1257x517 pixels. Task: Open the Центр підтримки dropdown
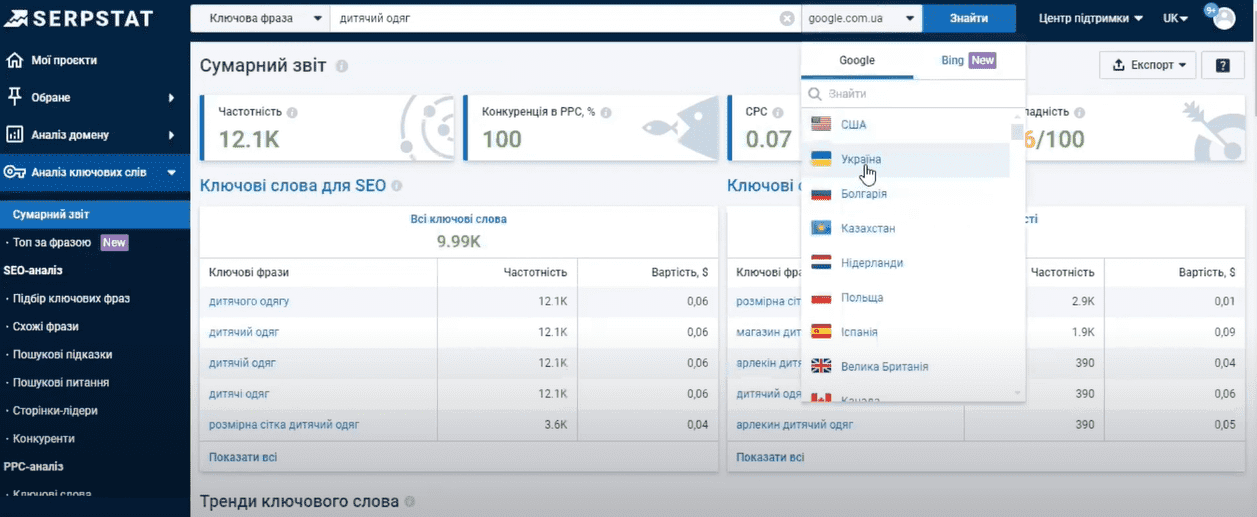[1091, 18]
